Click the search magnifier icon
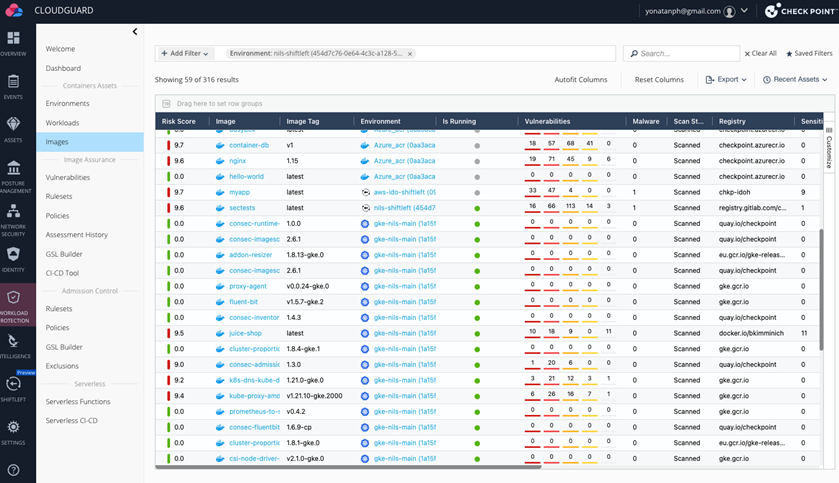 click(x=634, y=53)
